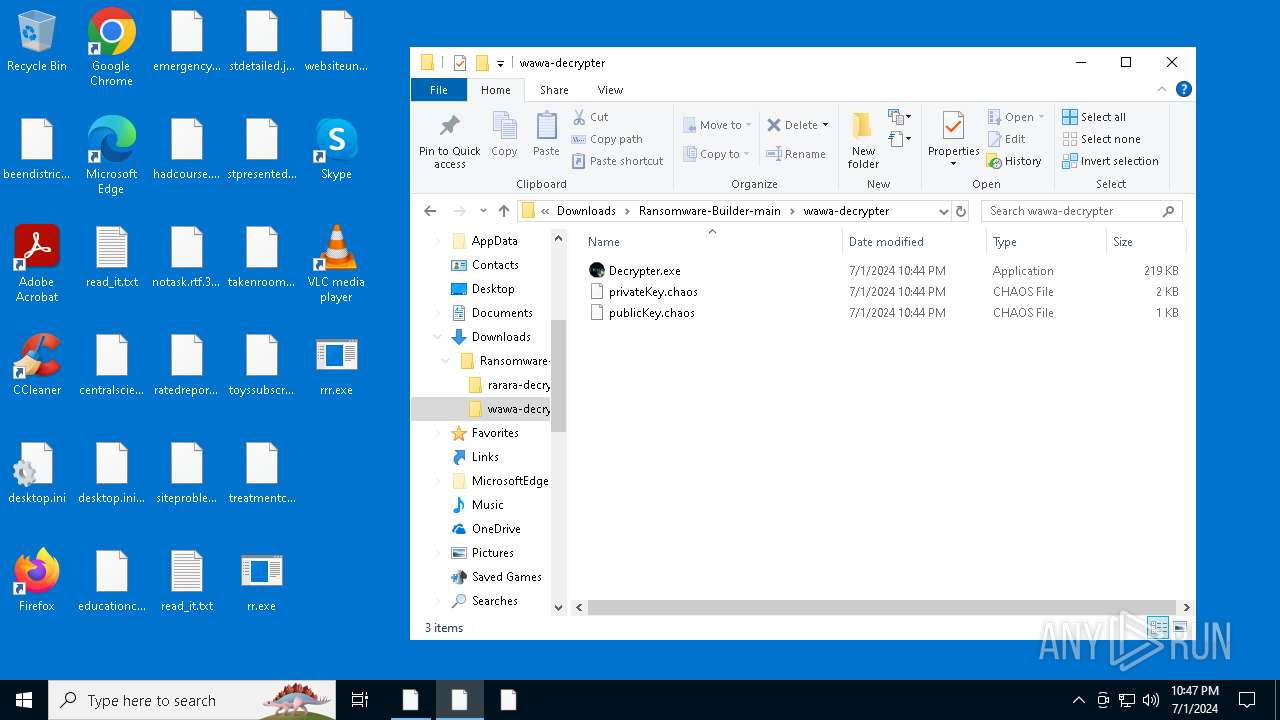The image size is (1280, 720).
Task: Expand the Delete dropdown arrow
Action: click(825, 125)
